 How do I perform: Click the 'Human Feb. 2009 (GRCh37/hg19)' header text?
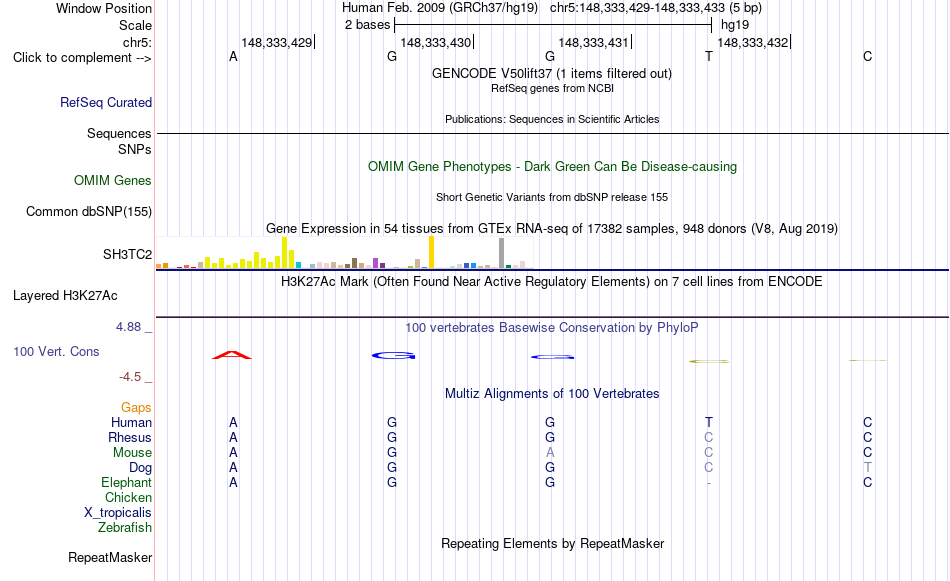(440, 8)
